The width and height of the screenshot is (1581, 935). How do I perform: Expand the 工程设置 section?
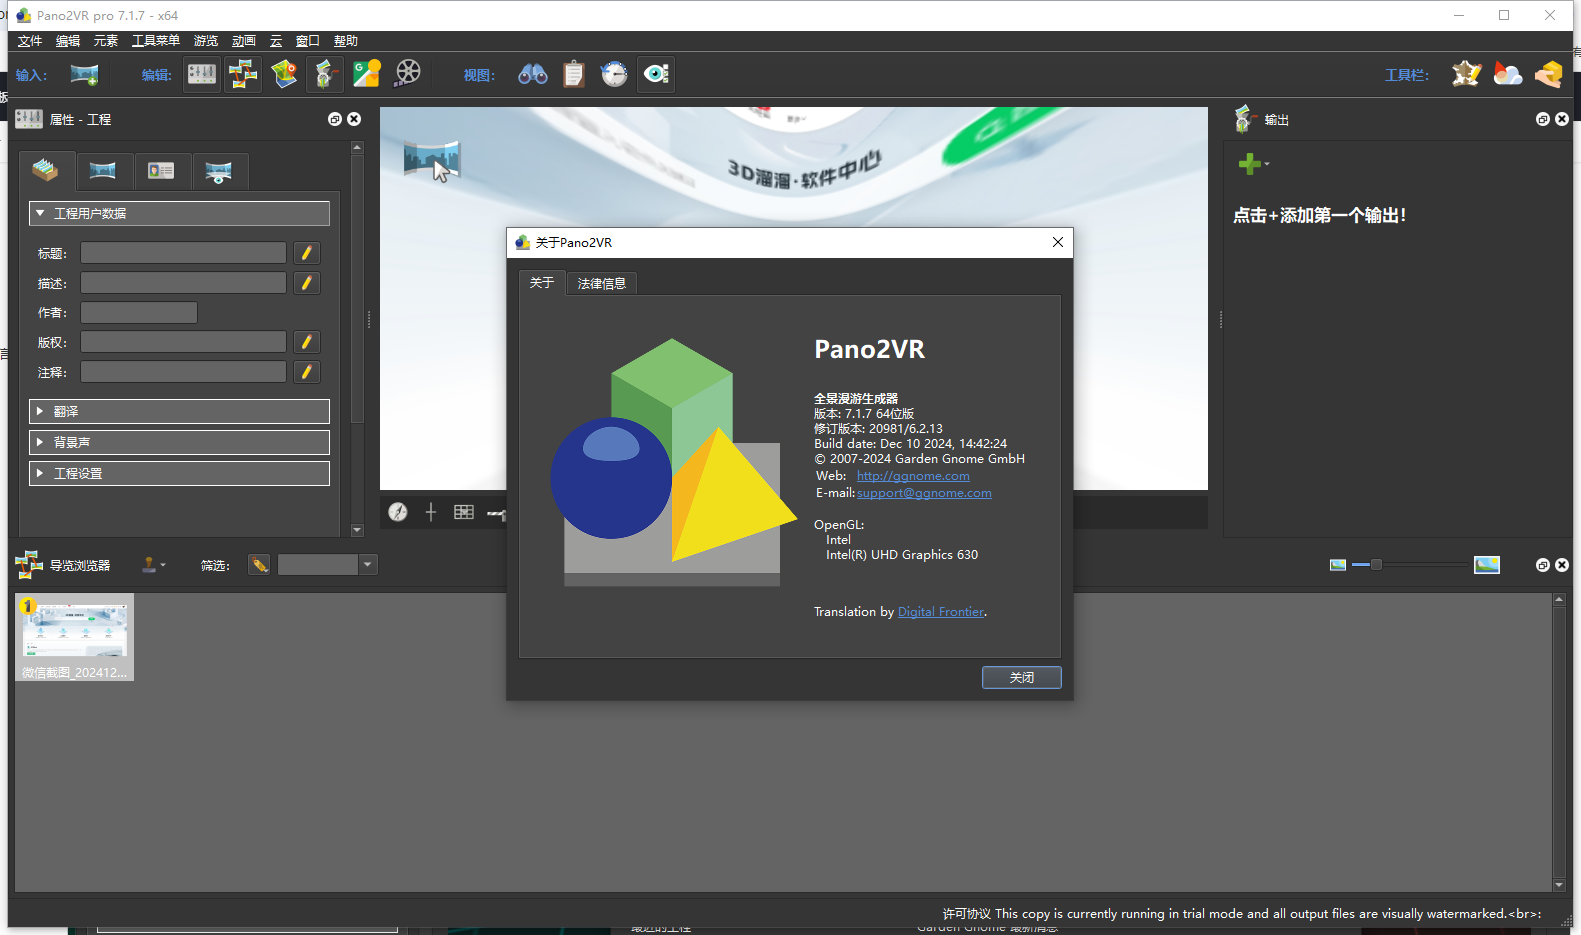coord(179,473)
